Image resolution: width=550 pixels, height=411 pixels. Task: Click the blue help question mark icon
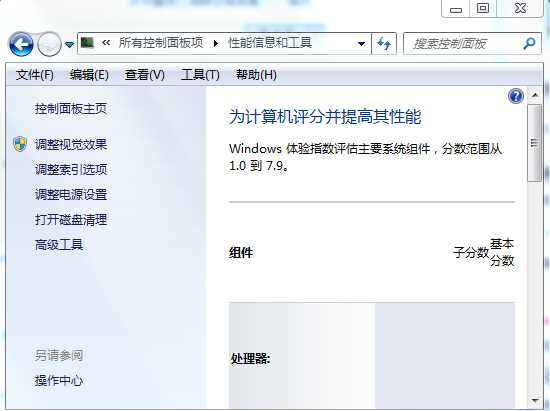point(516,96)
